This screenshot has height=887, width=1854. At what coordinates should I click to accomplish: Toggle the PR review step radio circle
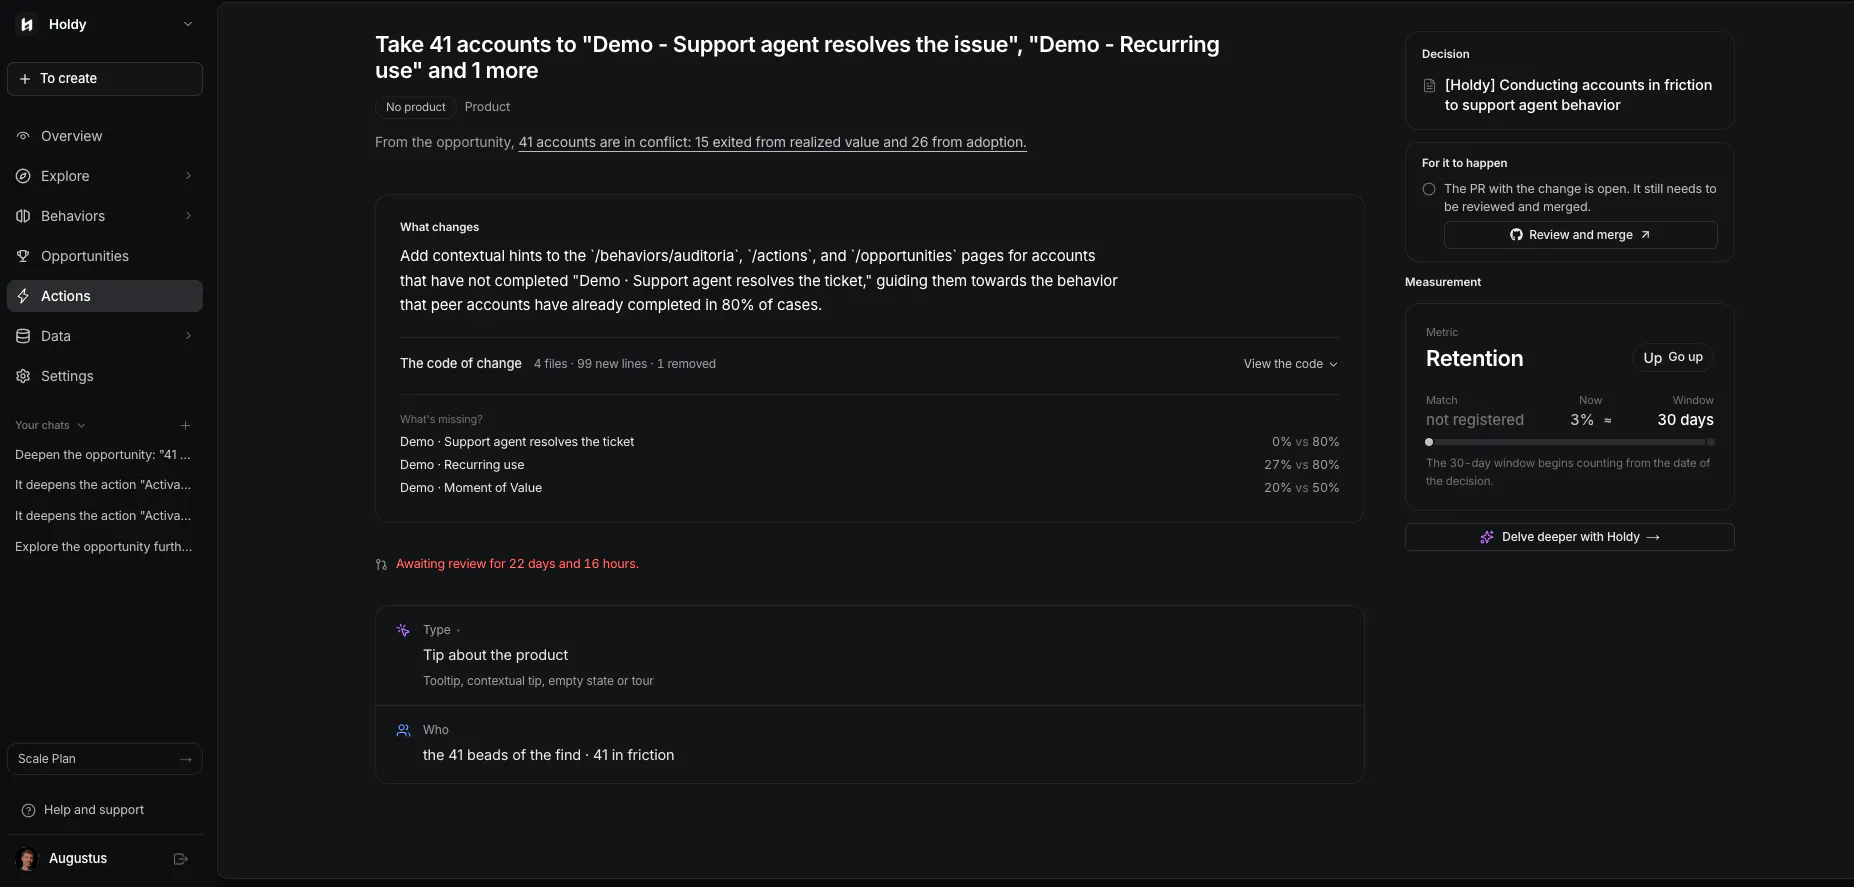point(1429,189)
